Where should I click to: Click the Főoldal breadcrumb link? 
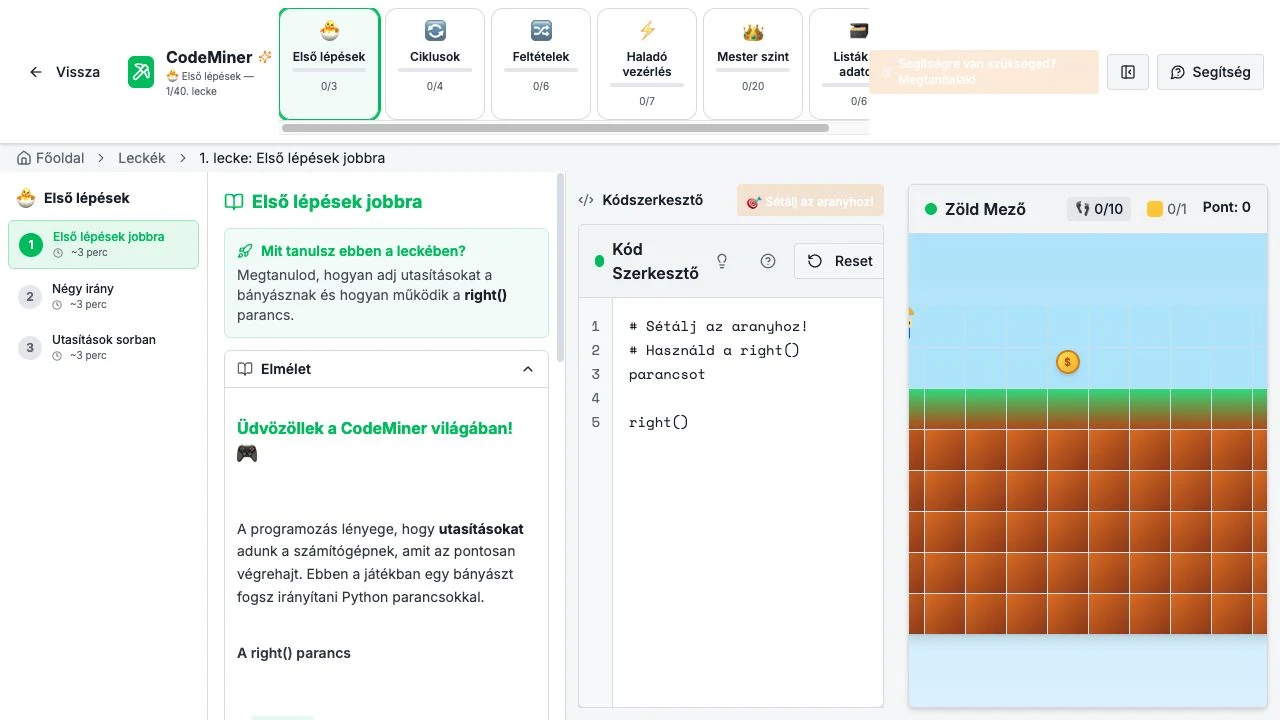[x=50, y=158]
